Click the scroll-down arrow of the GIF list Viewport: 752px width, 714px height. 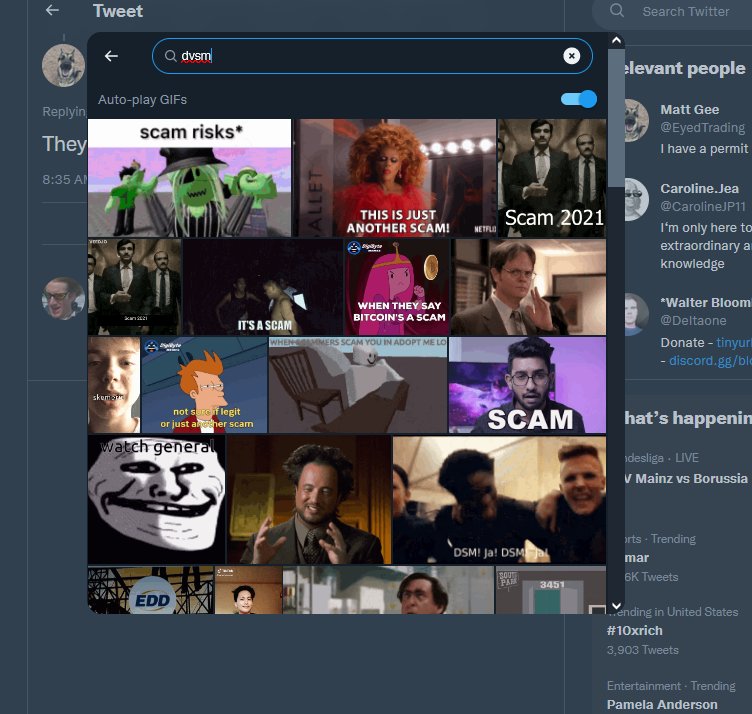click(616, 606)
